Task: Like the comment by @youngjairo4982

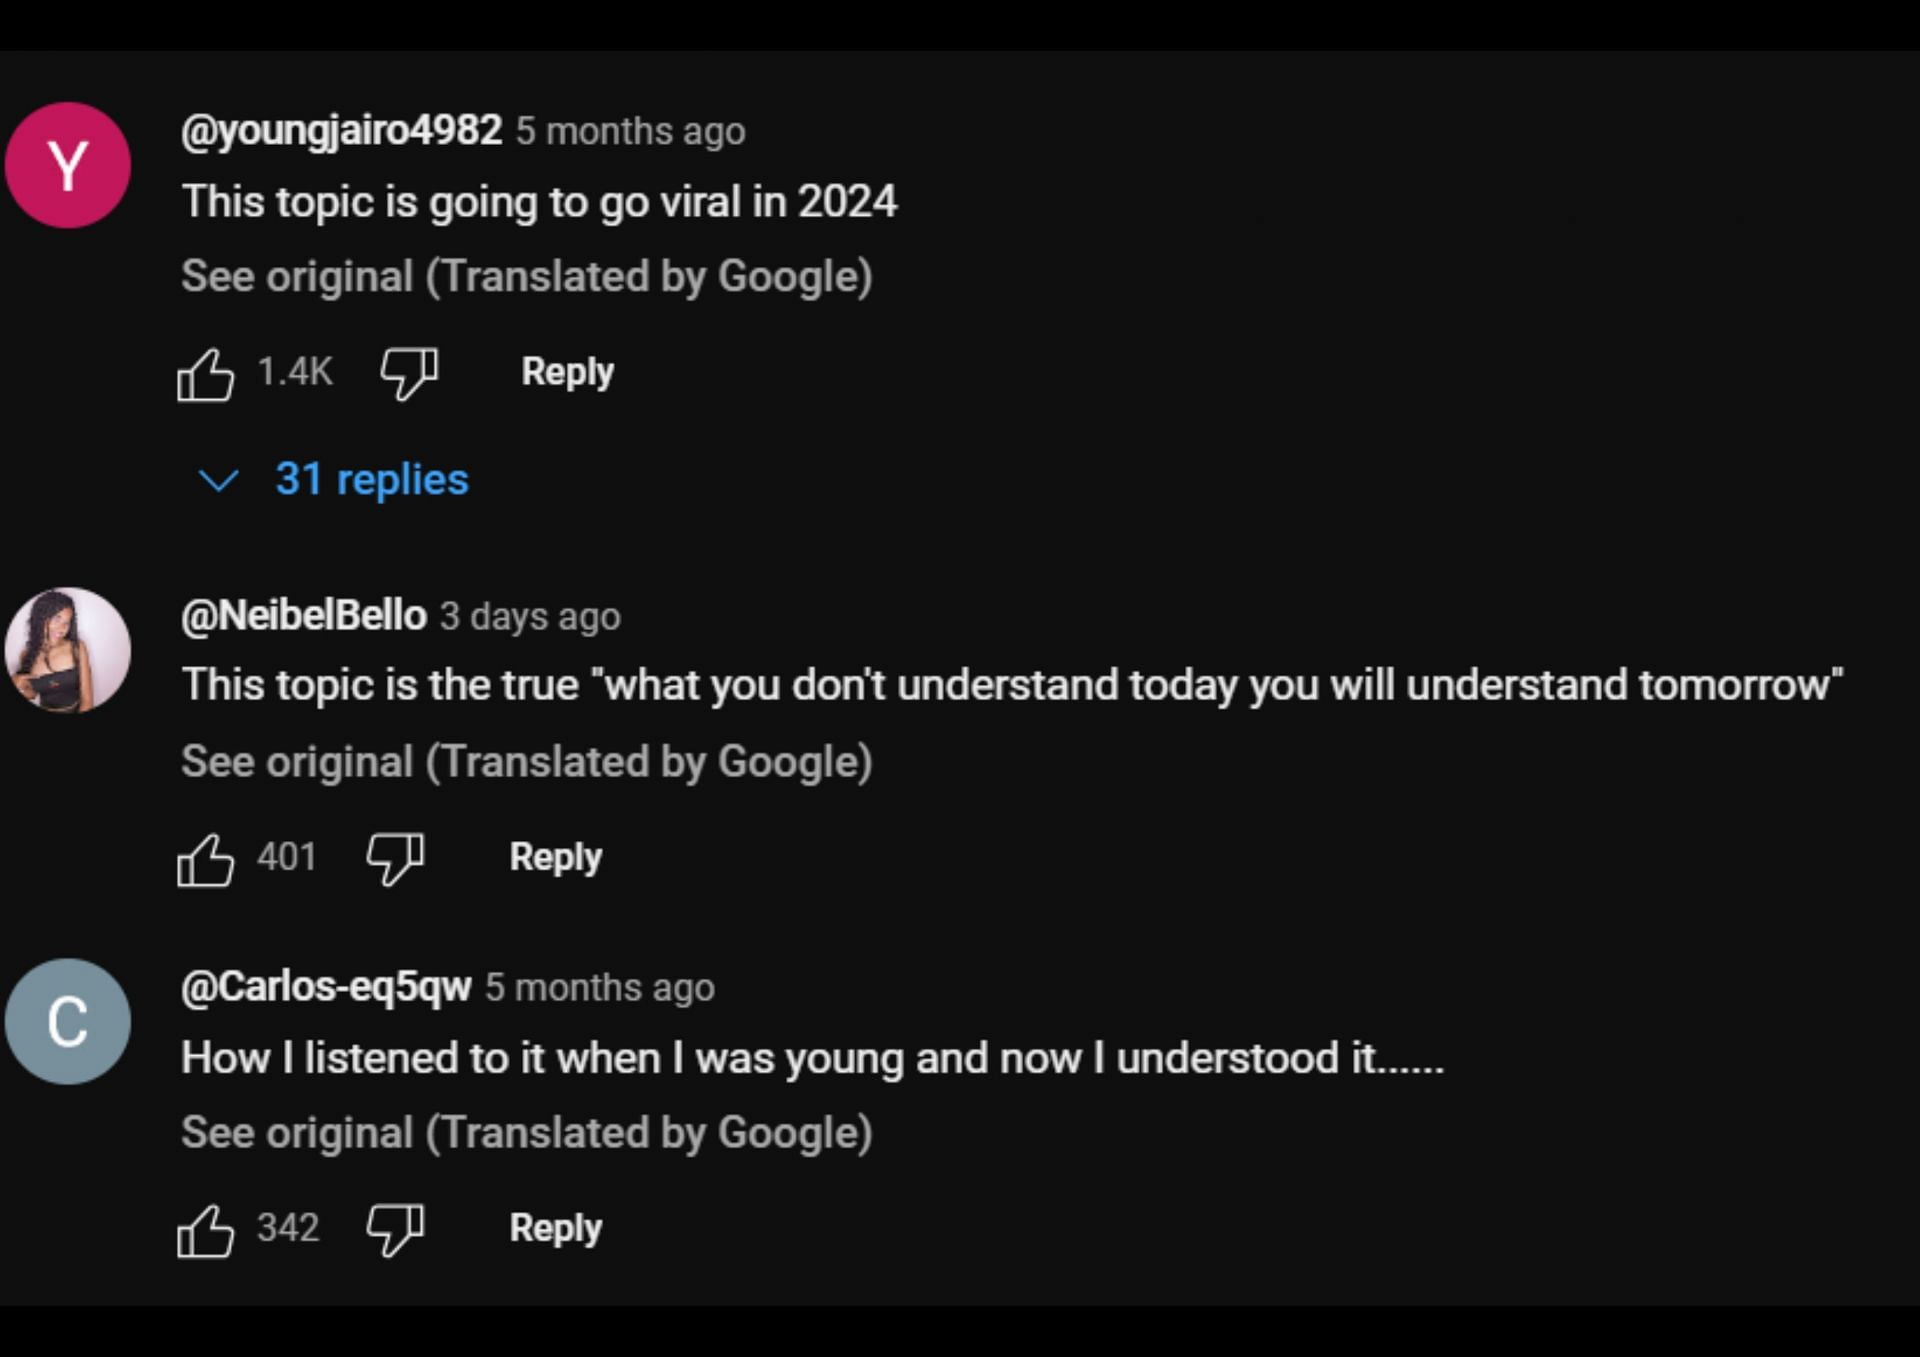Action: pos(205,375)
